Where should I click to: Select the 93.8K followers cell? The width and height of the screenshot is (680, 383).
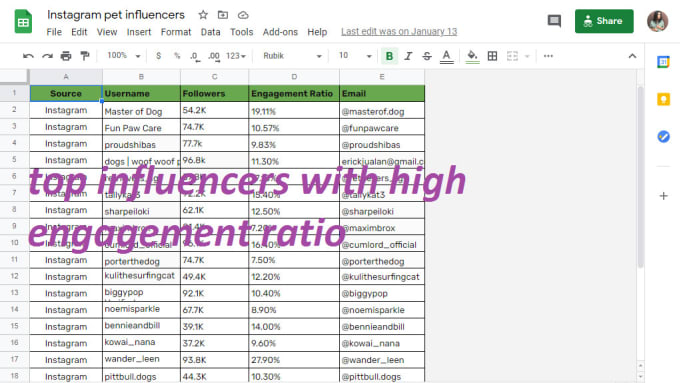pos(214,360)
